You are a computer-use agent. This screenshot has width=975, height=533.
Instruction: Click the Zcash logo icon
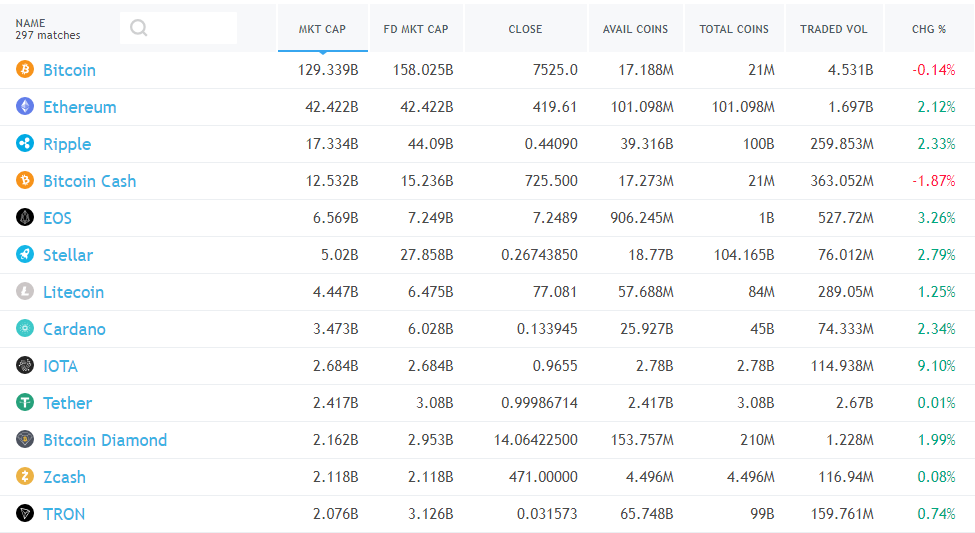pos(25,476)
